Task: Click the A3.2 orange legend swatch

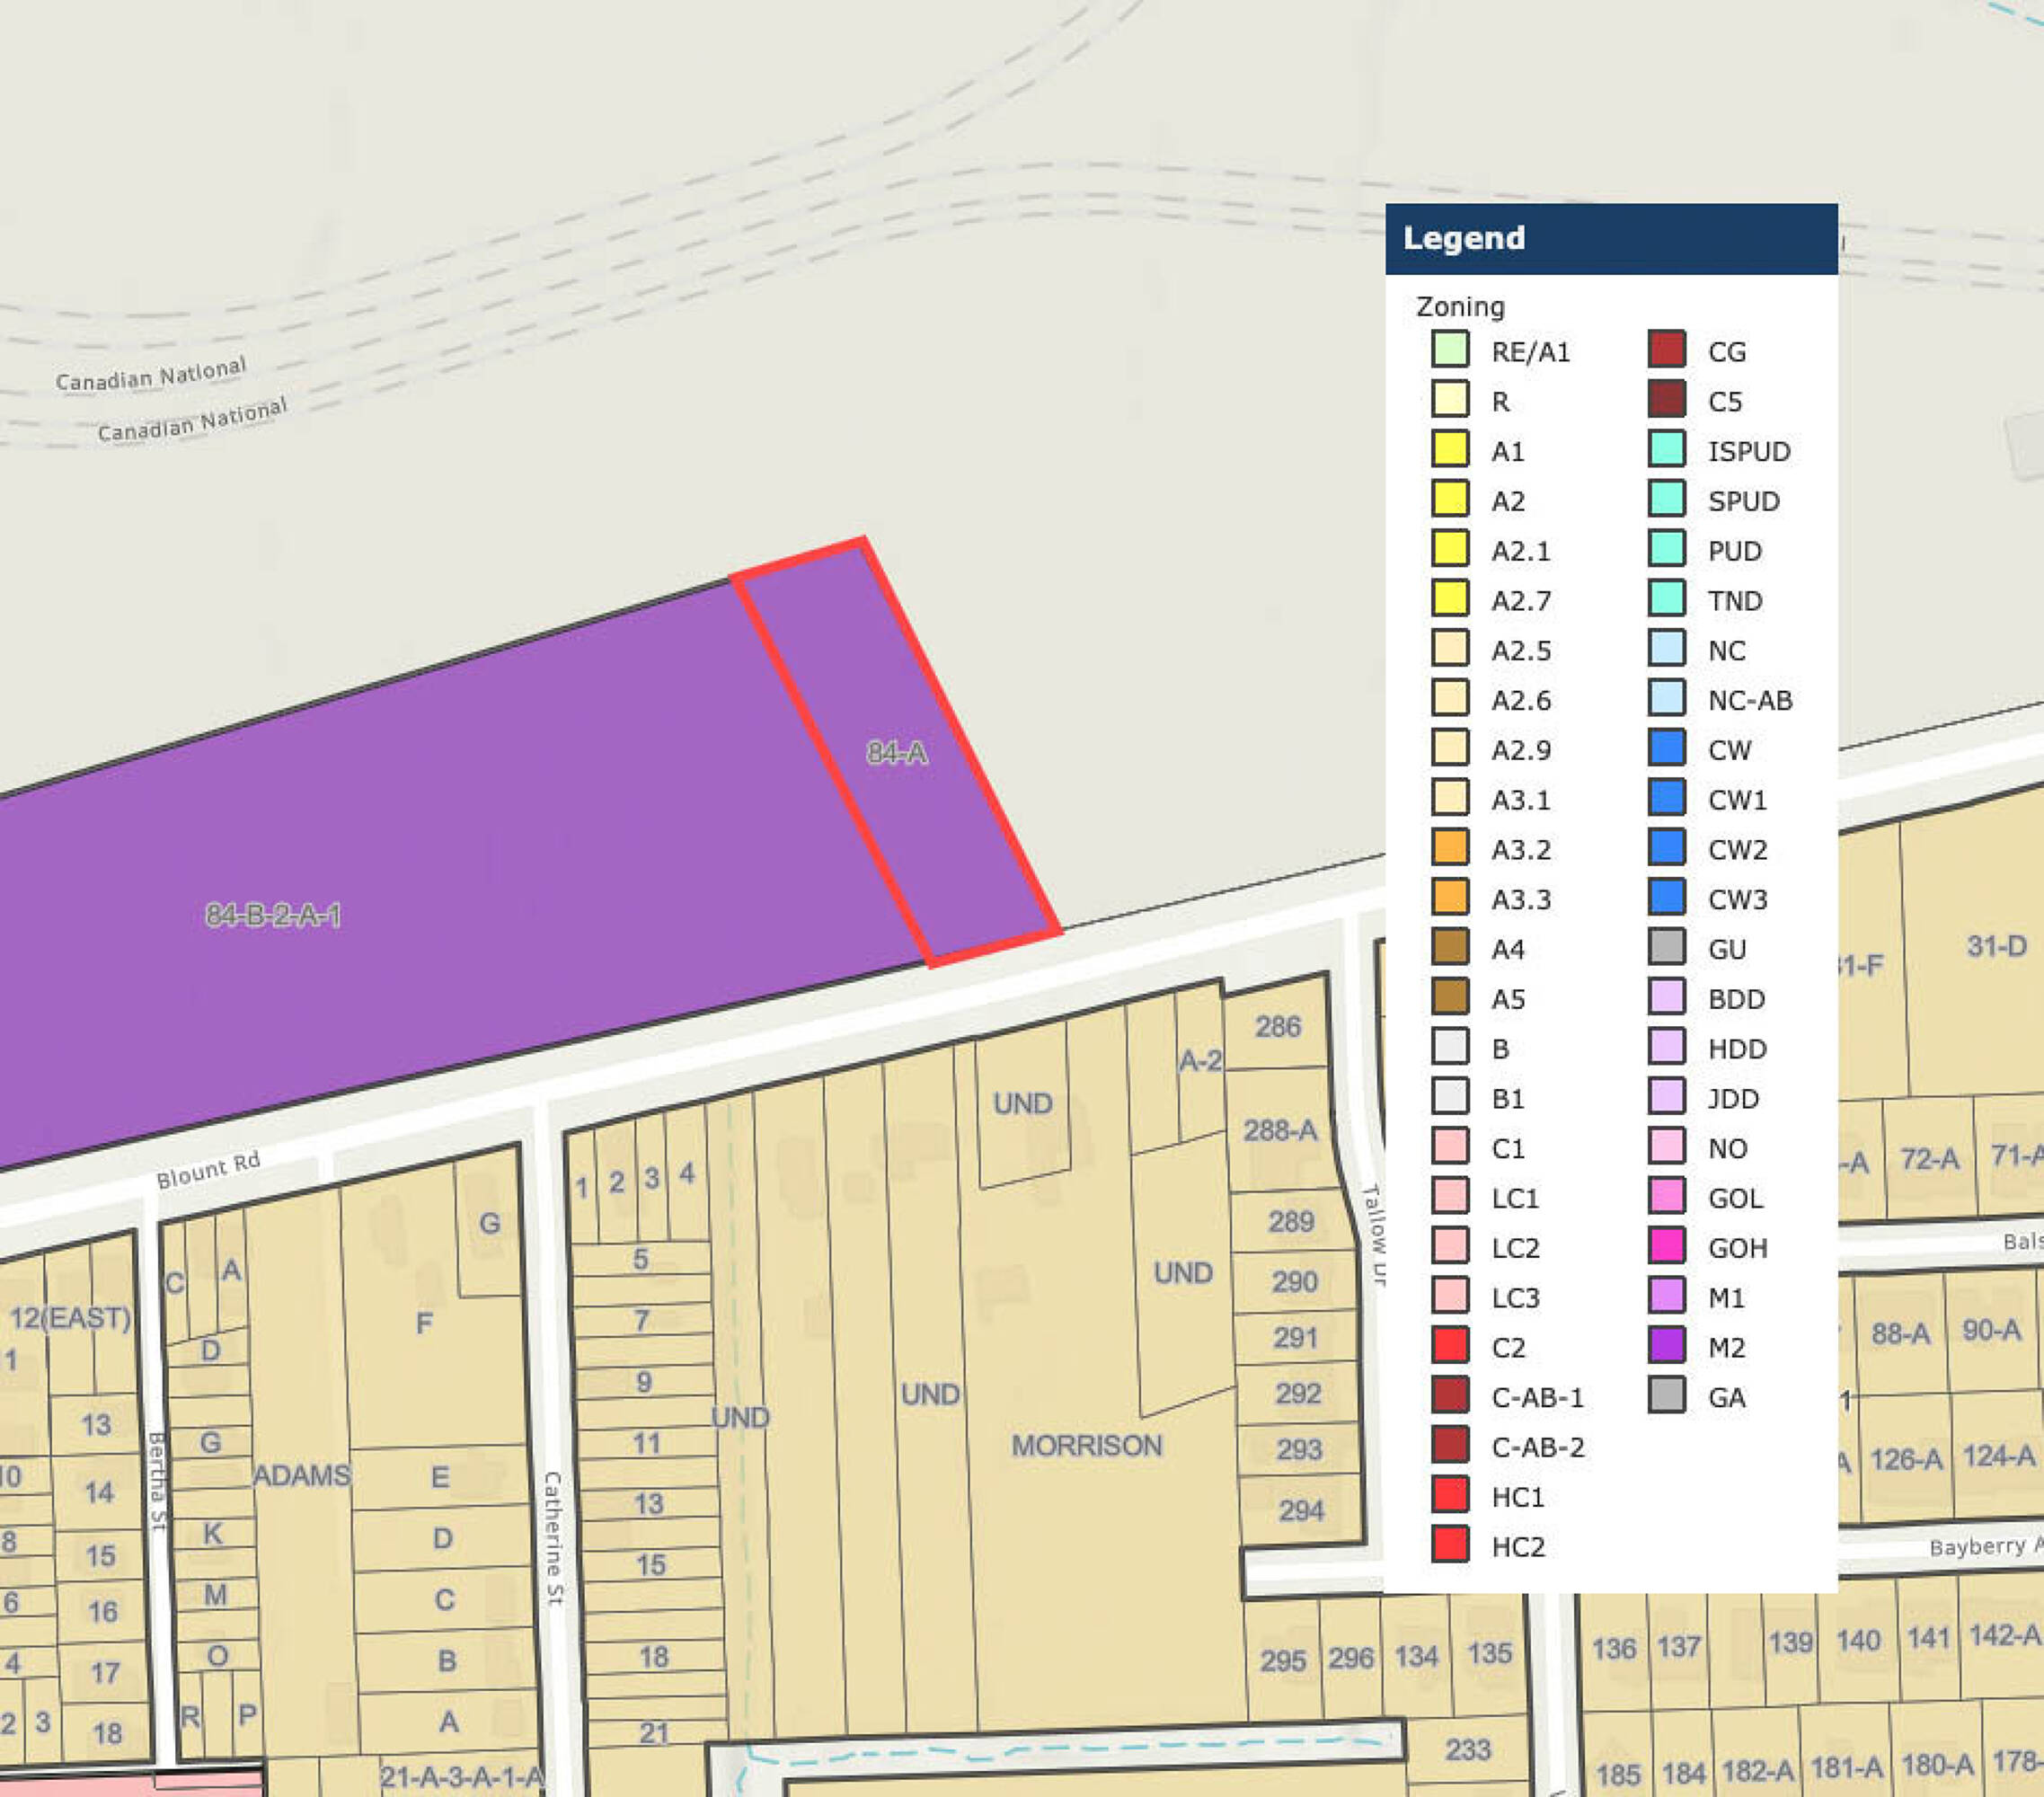Action: point(1449,848)
